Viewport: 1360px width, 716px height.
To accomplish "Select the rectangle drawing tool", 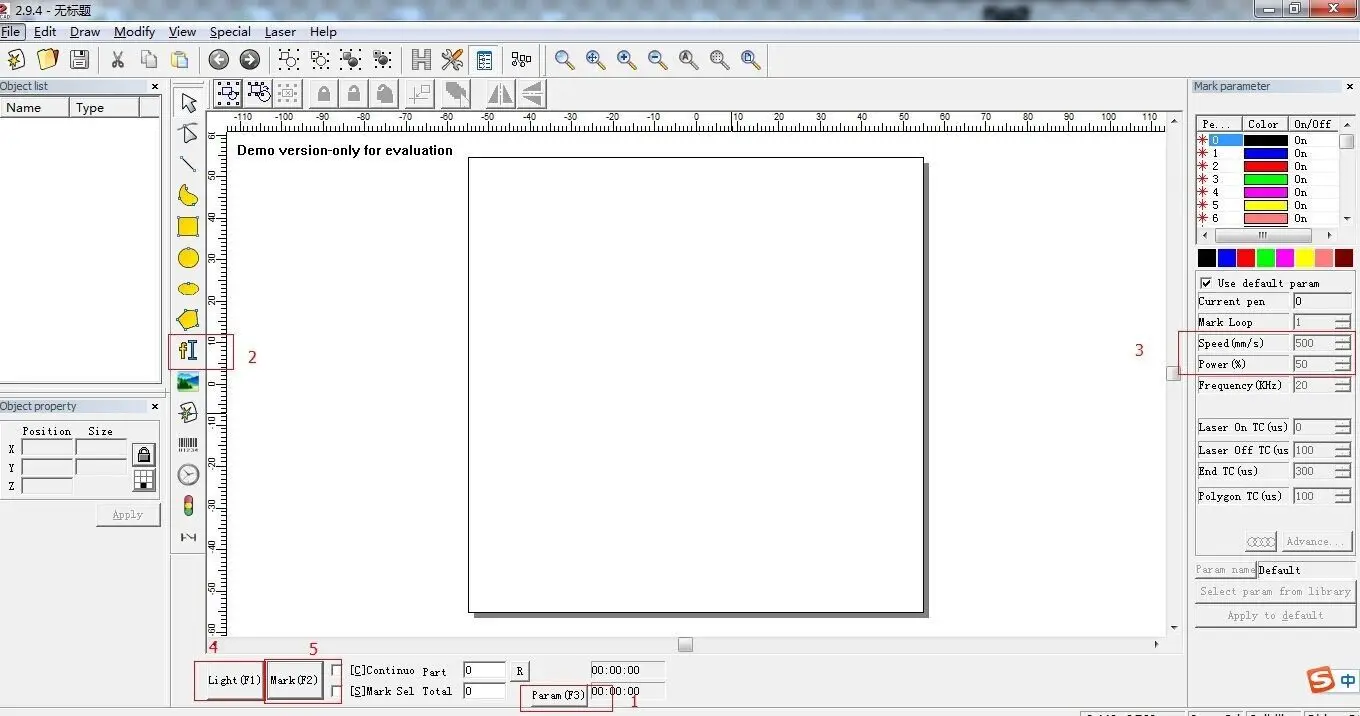I will point(188,226).
